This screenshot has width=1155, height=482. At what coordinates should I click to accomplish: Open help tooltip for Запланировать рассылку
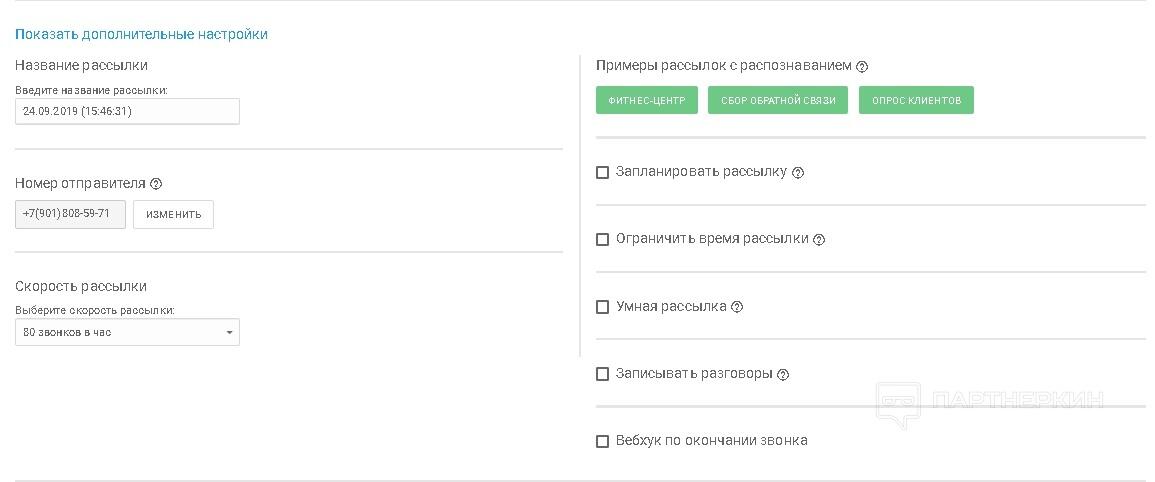[x=798, y=173]
